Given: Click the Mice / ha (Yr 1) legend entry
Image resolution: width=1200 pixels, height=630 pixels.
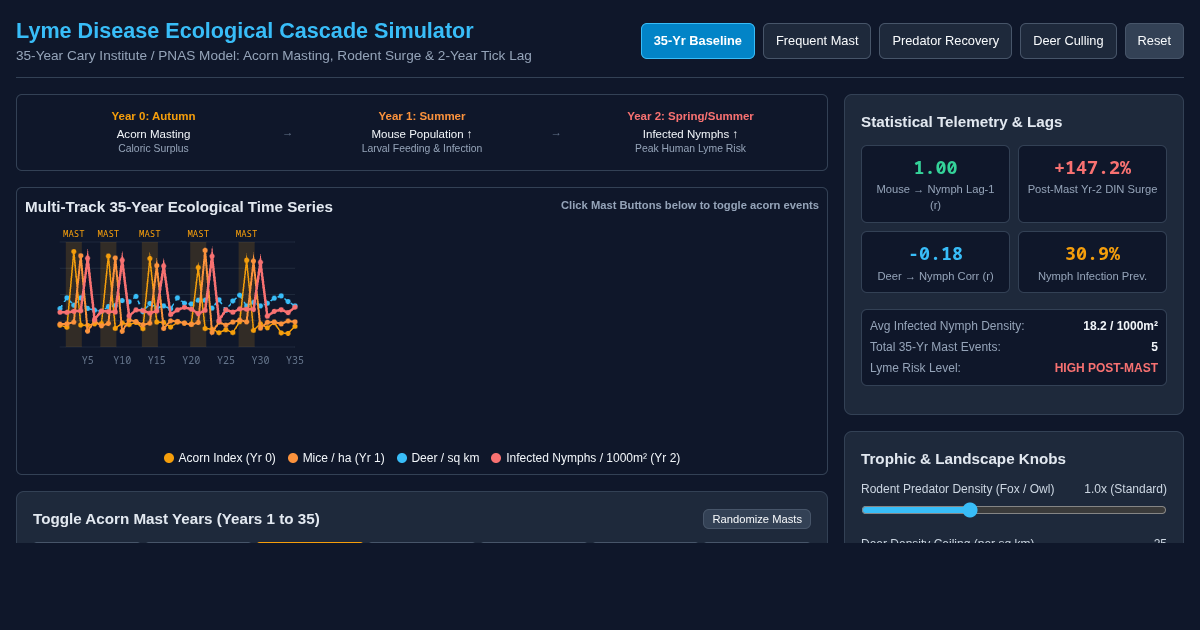Looking at the screenshot, I should tap(336, 458).
